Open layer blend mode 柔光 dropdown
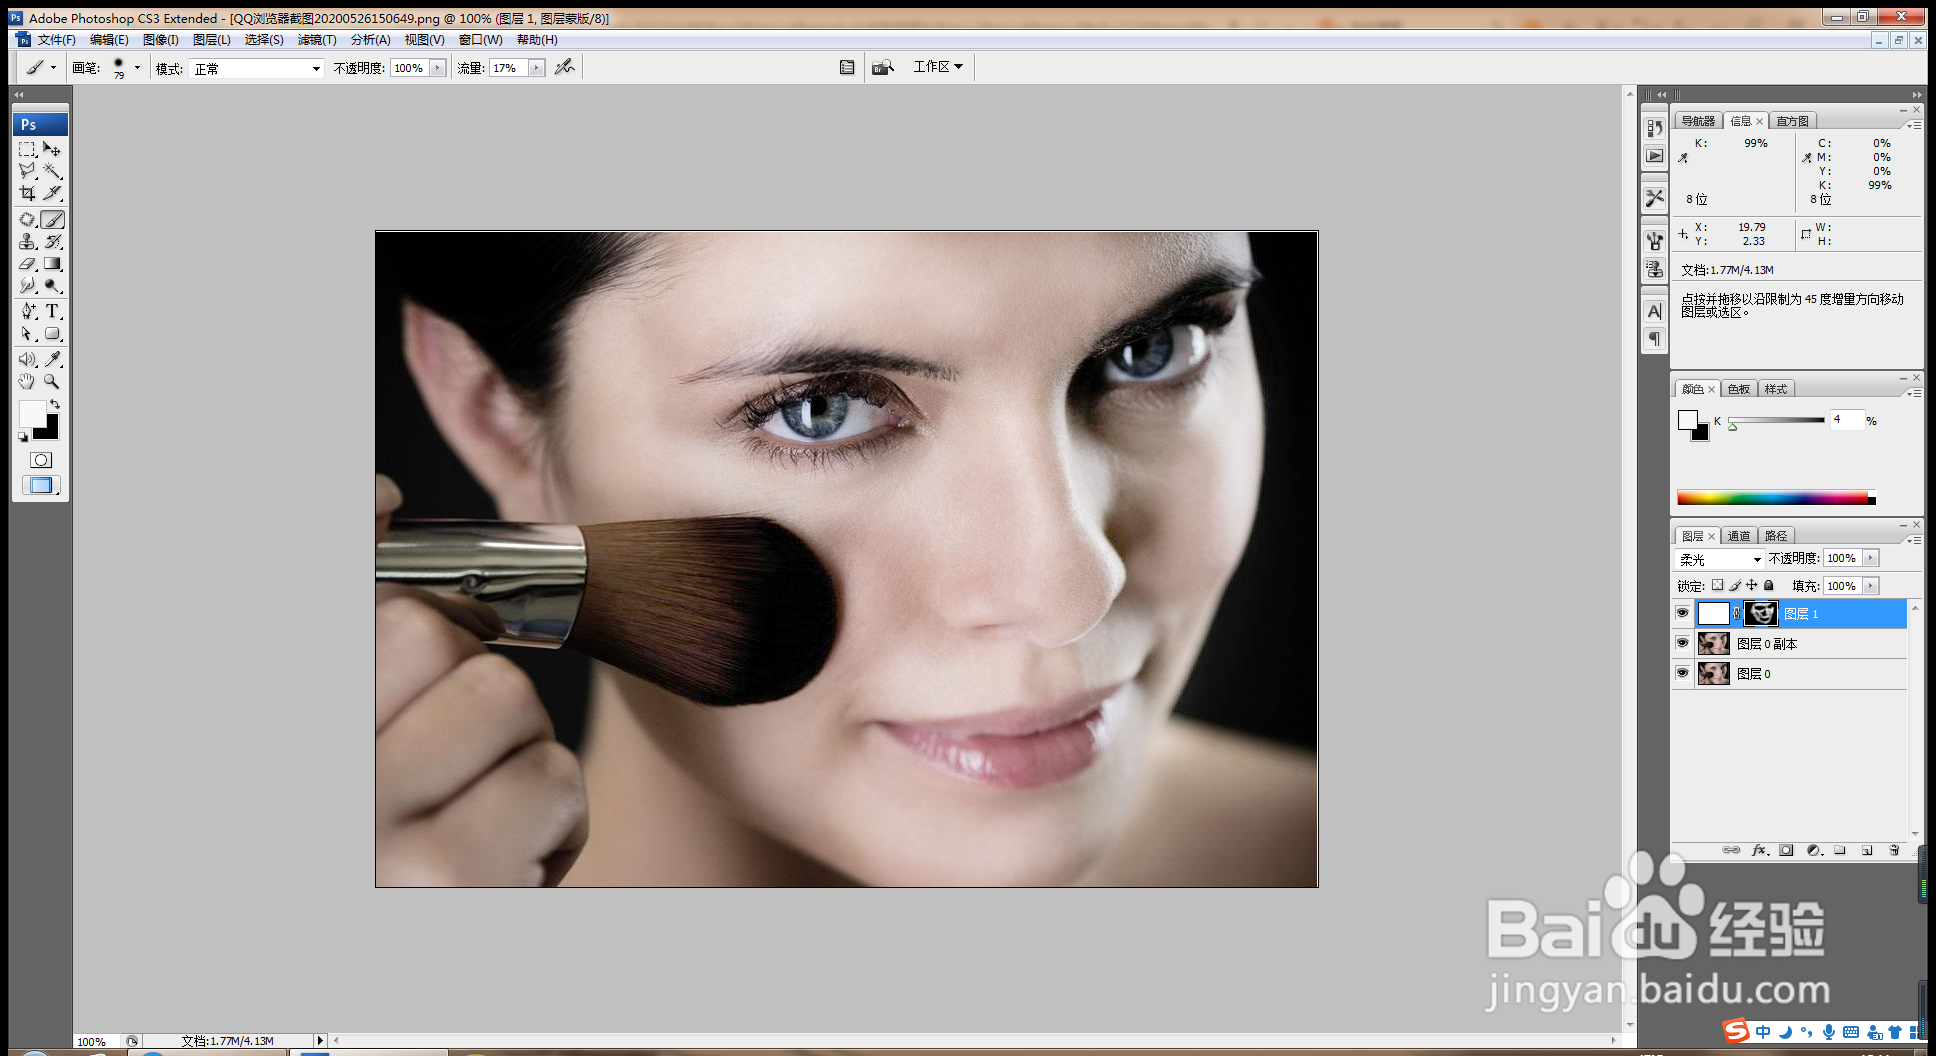 (1720, 559)
